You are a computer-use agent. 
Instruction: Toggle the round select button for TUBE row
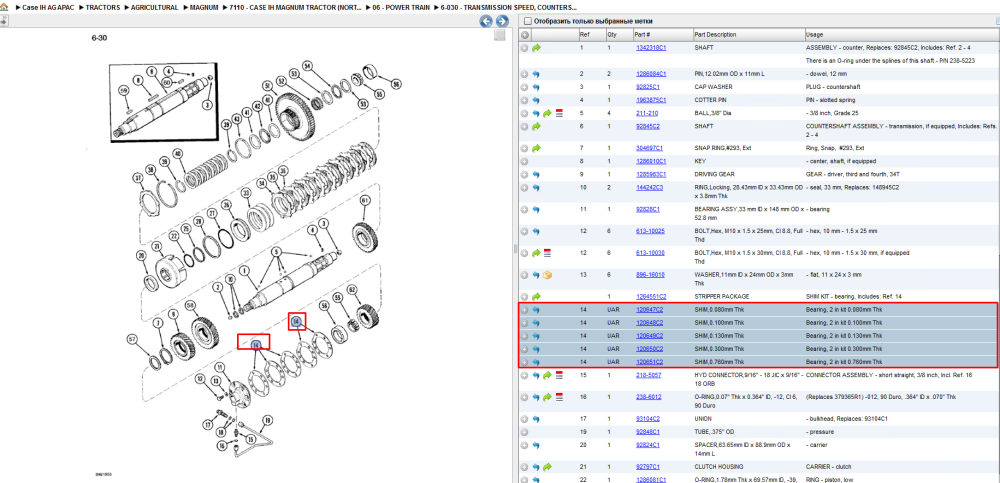click(525, 432)
